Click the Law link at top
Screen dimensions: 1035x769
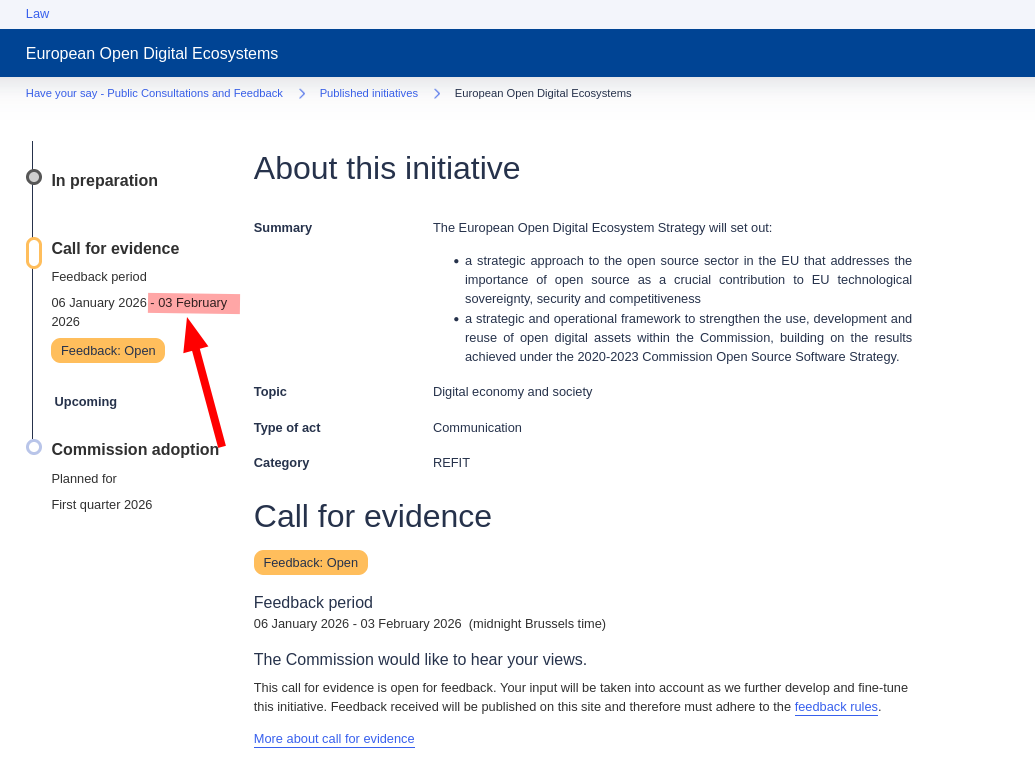click(x=37, y=14)
